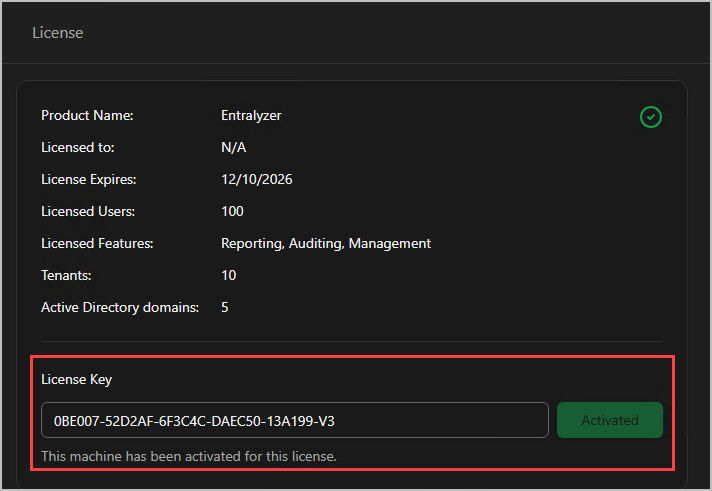Click the License section header
Viewport: 712px width, 491px height.
pyautogui.click(x=58, y=33)
